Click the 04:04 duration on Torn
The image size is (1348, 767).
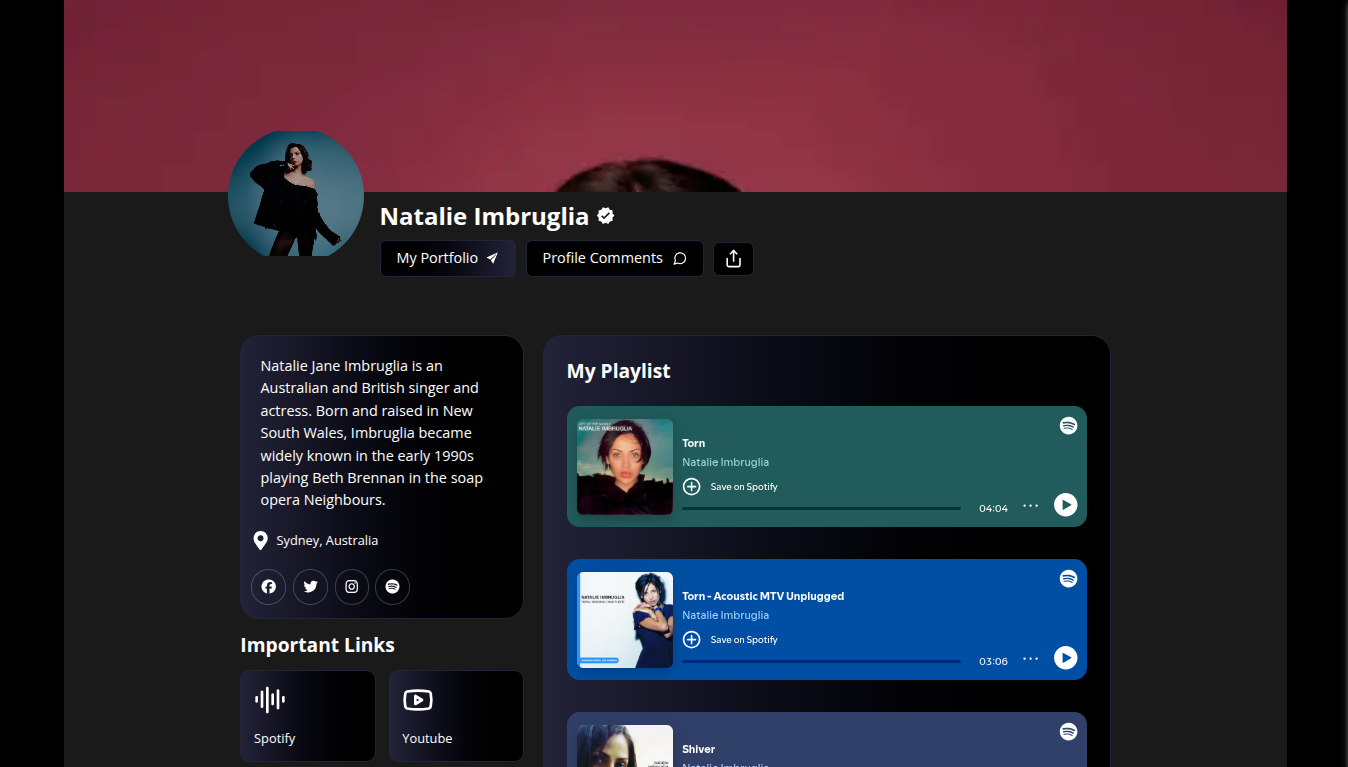click(x=993, y=508)
